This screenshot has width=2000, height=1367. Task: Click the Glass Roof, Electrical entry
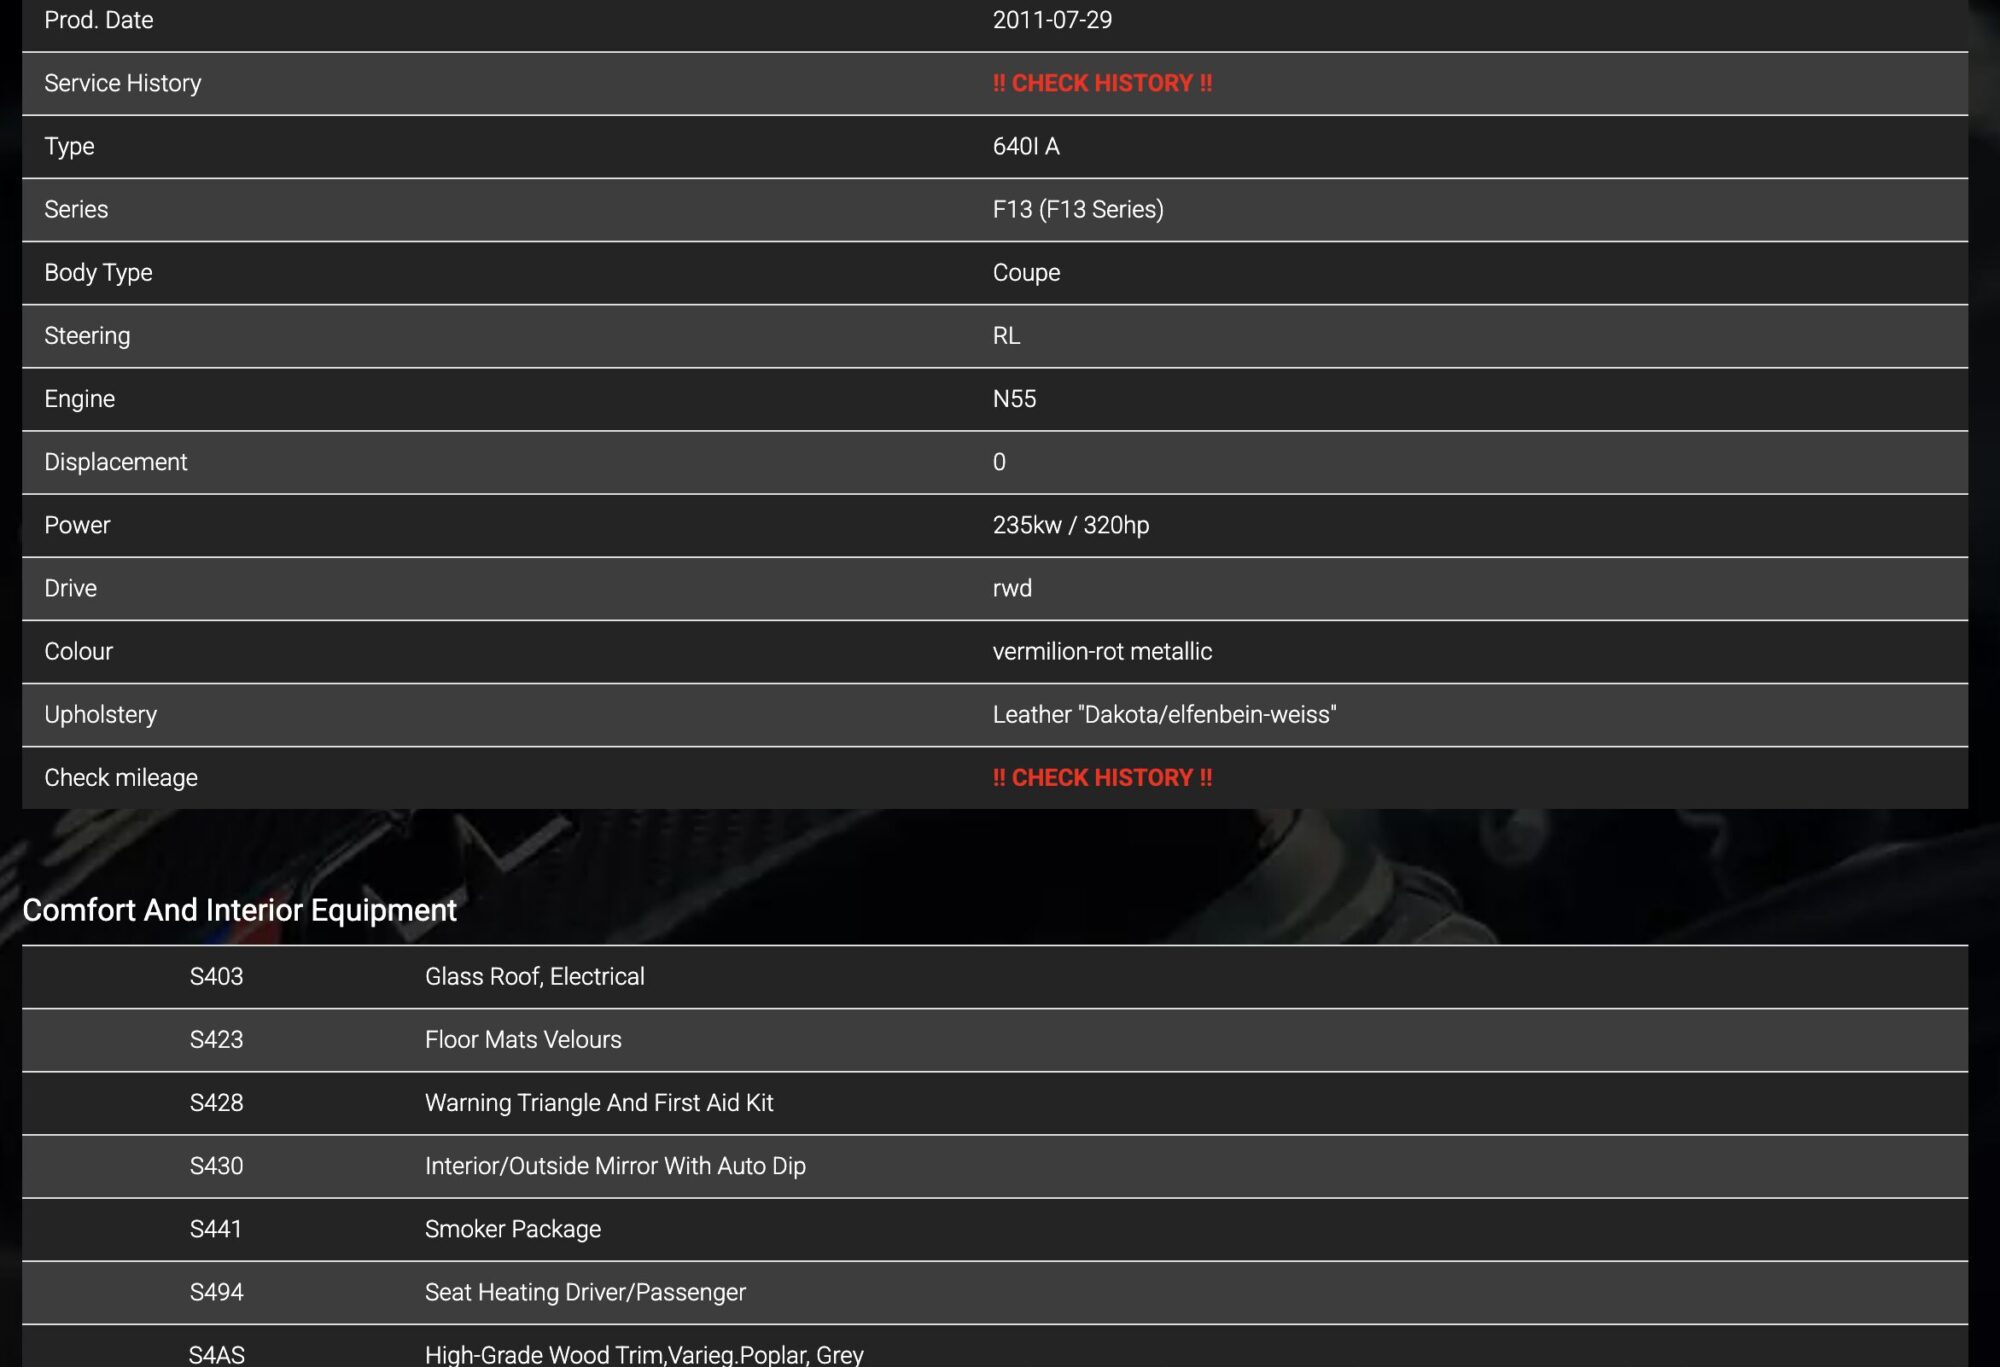point(534,977)
